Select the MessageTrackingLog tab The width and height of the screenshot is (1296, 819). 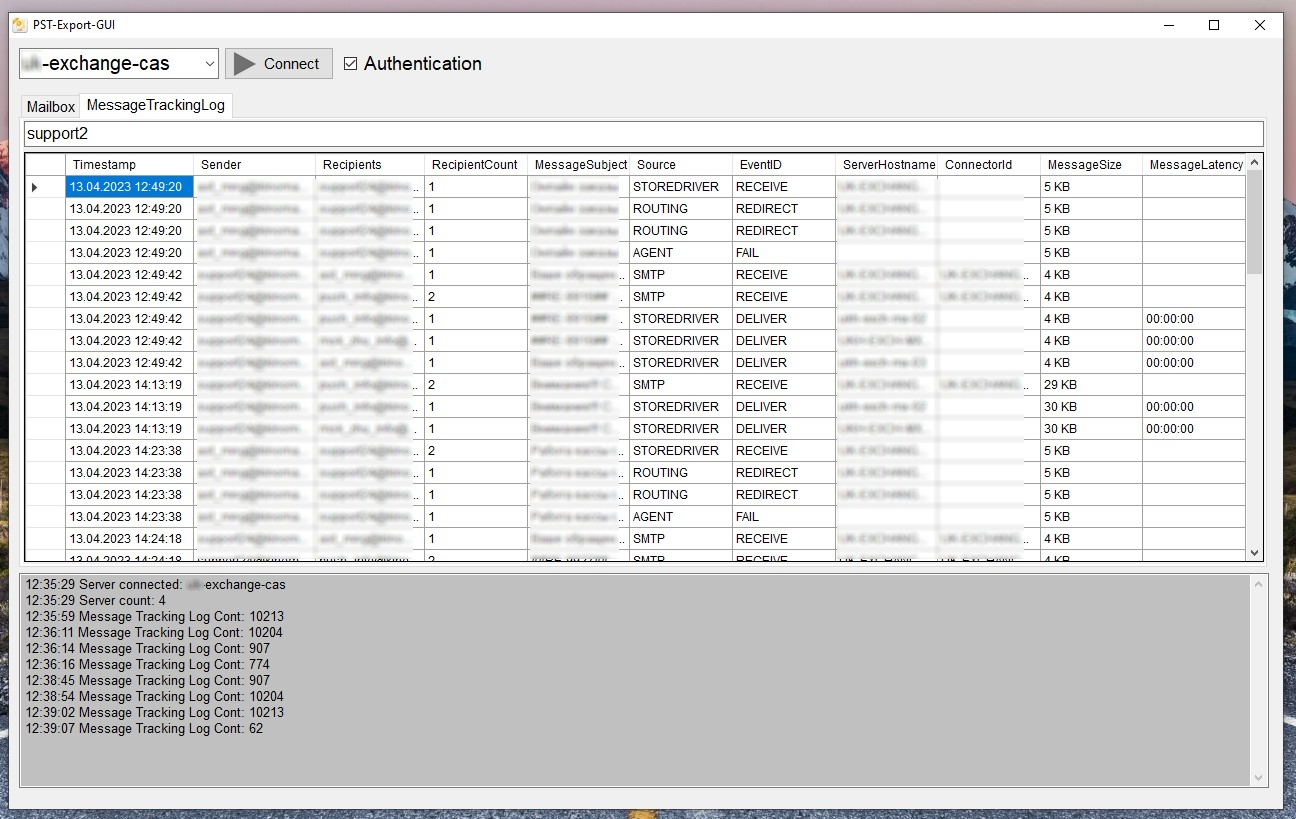[156, 105]
